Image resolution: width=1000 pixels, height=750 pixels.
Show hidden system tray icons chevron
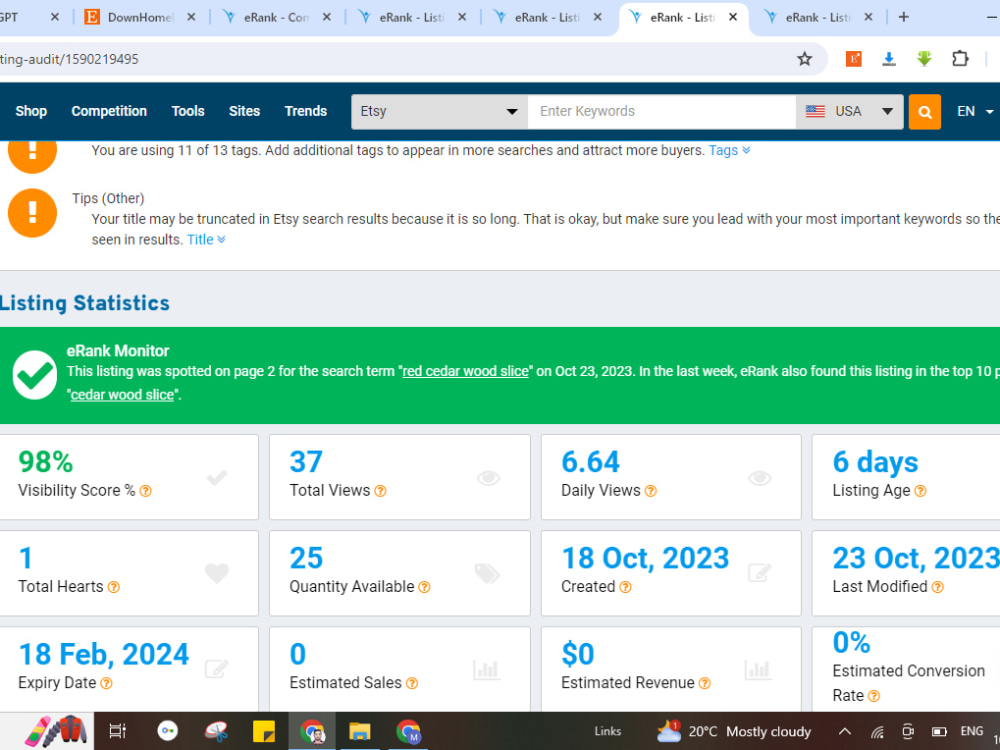coord(844,732)
